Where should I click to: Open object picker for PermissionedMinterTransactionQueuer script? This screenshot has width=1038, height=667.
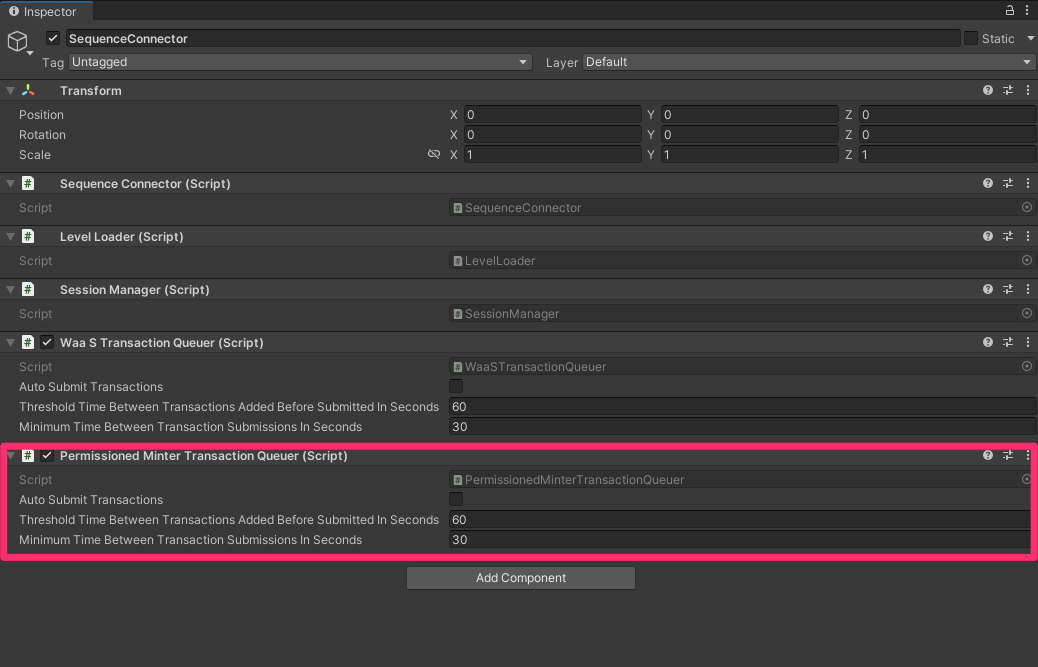click(x=1026, y=479)
